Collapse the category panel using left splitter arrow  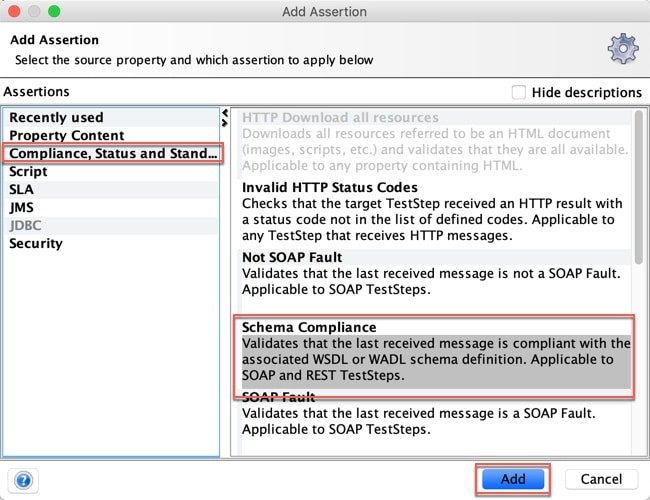pyautogui.click(x=225, y=113)
